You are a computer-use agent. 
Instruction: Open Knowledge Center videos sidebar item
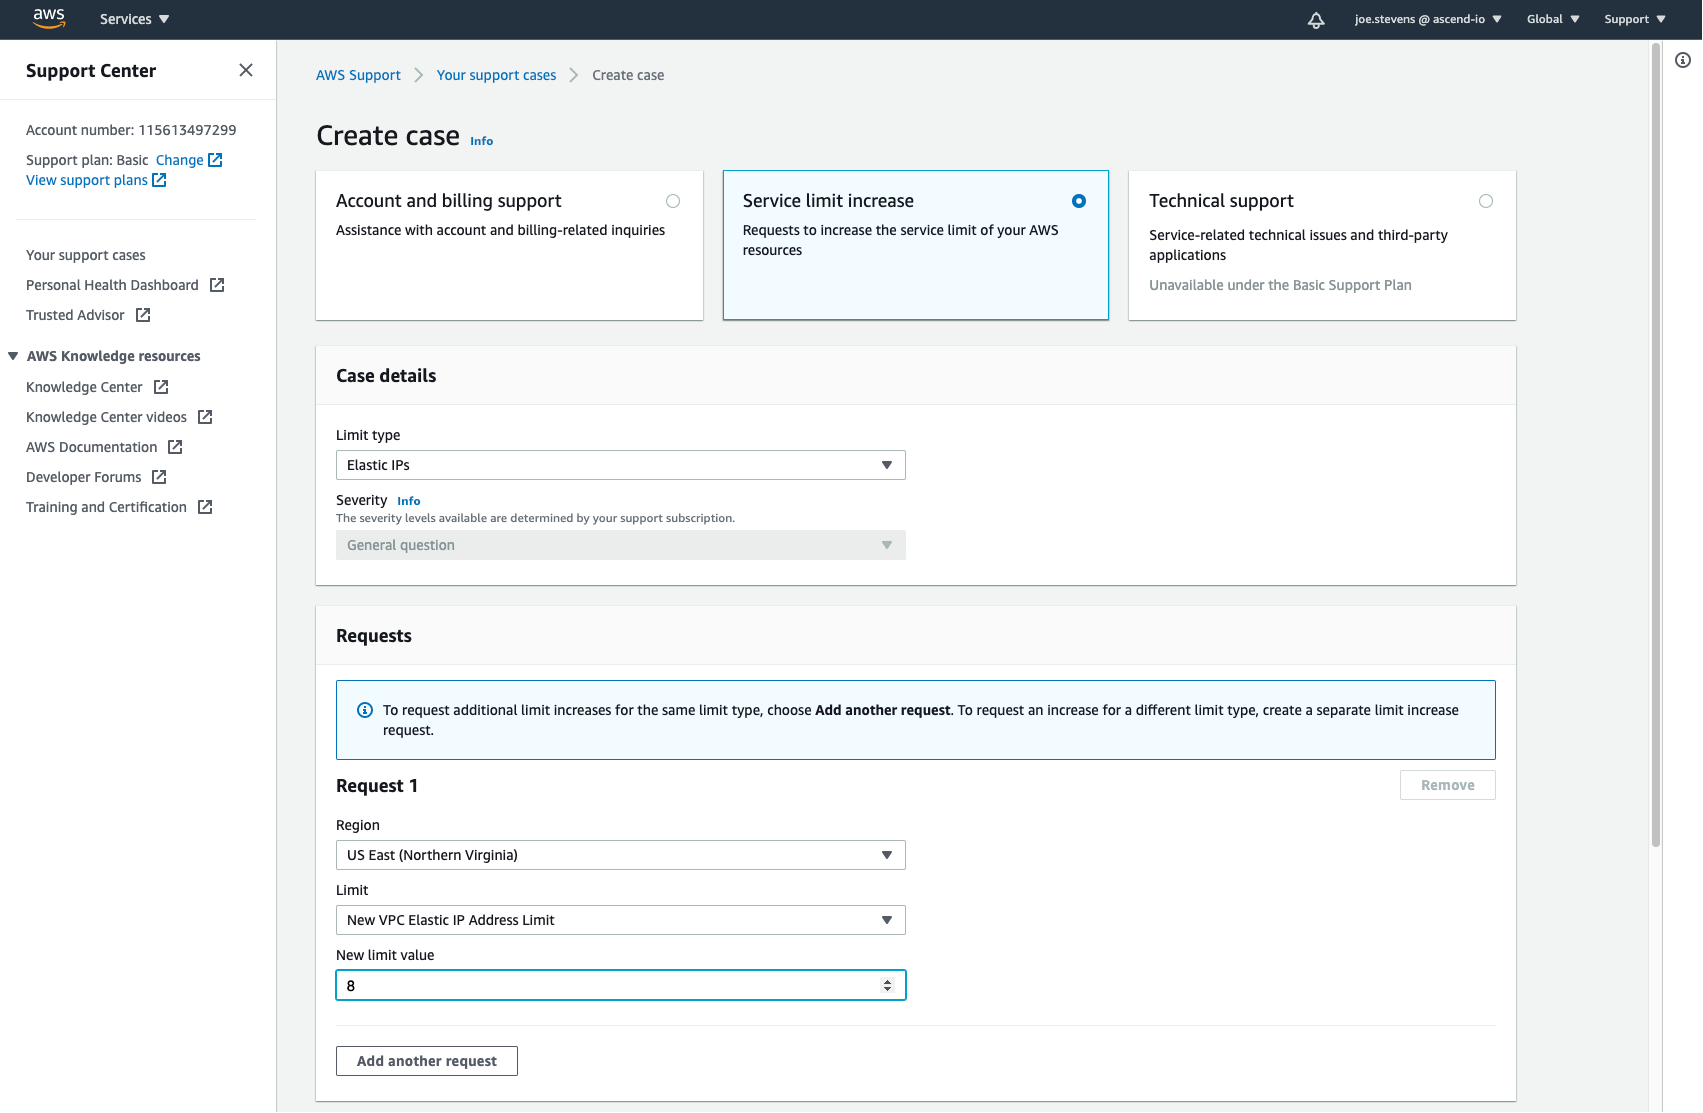click(106, 417)
